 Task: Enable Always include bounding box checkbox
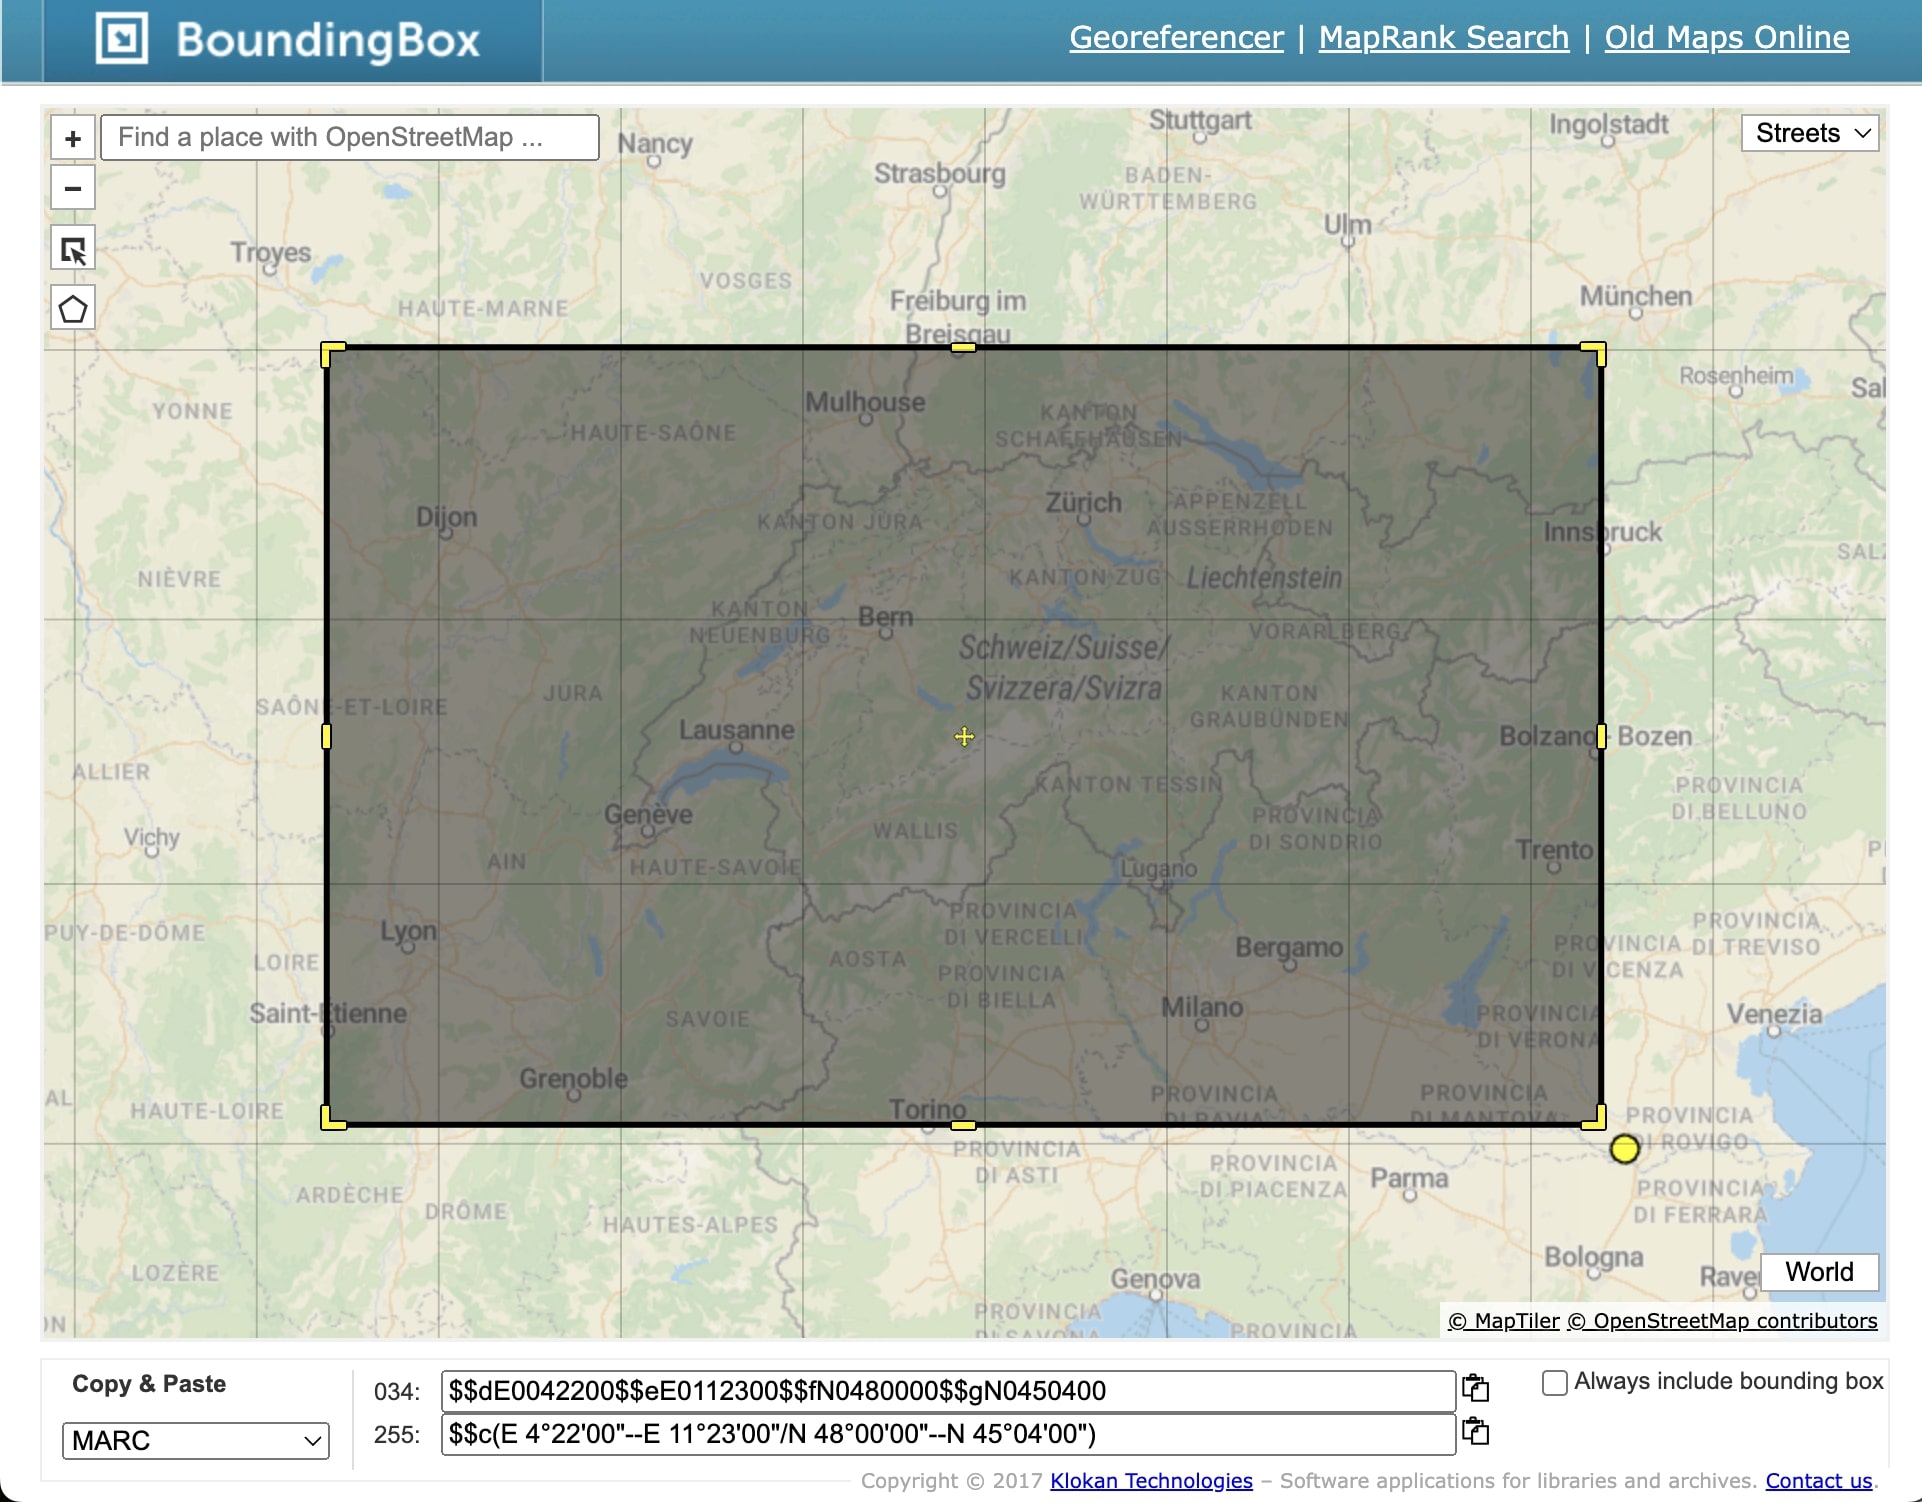pos(1554,1383)
